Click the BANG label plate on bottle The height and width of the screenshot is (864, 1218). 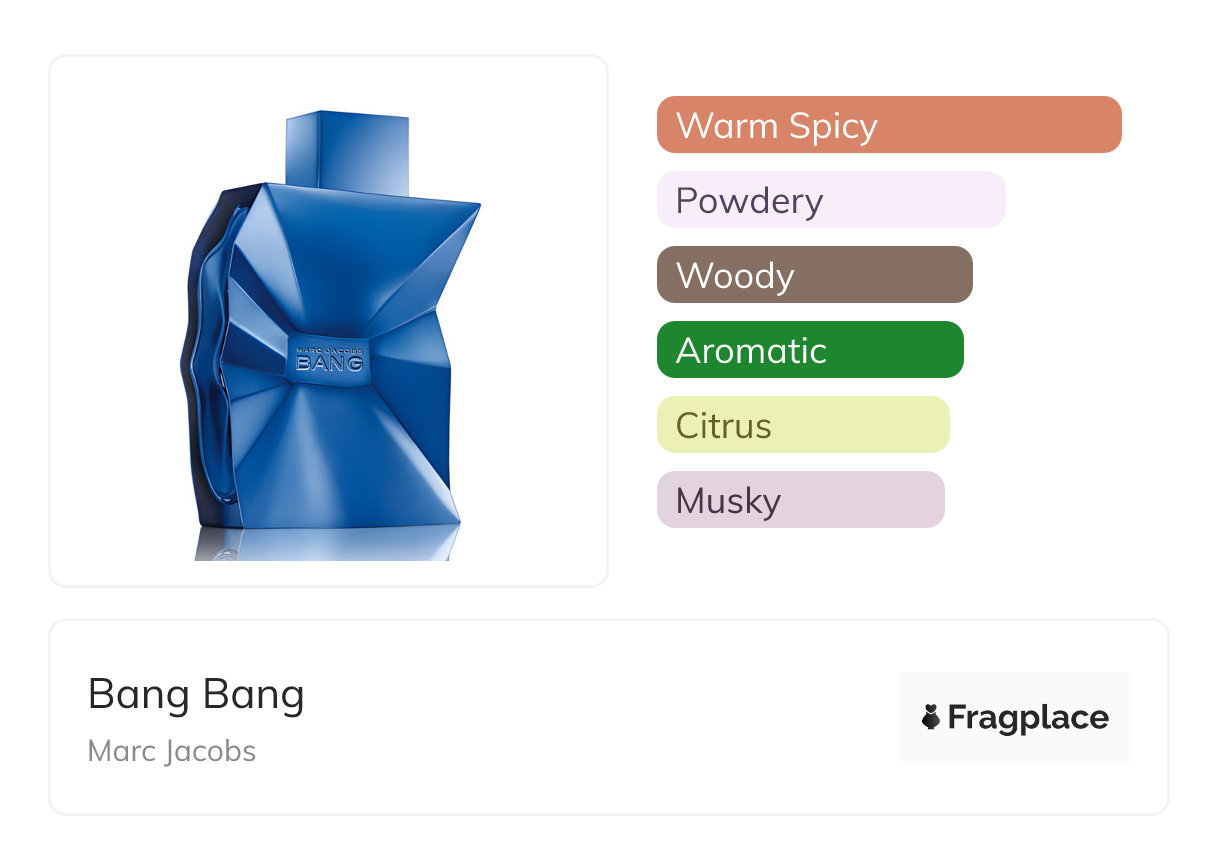pyautogui.click(x=330, y=361)
